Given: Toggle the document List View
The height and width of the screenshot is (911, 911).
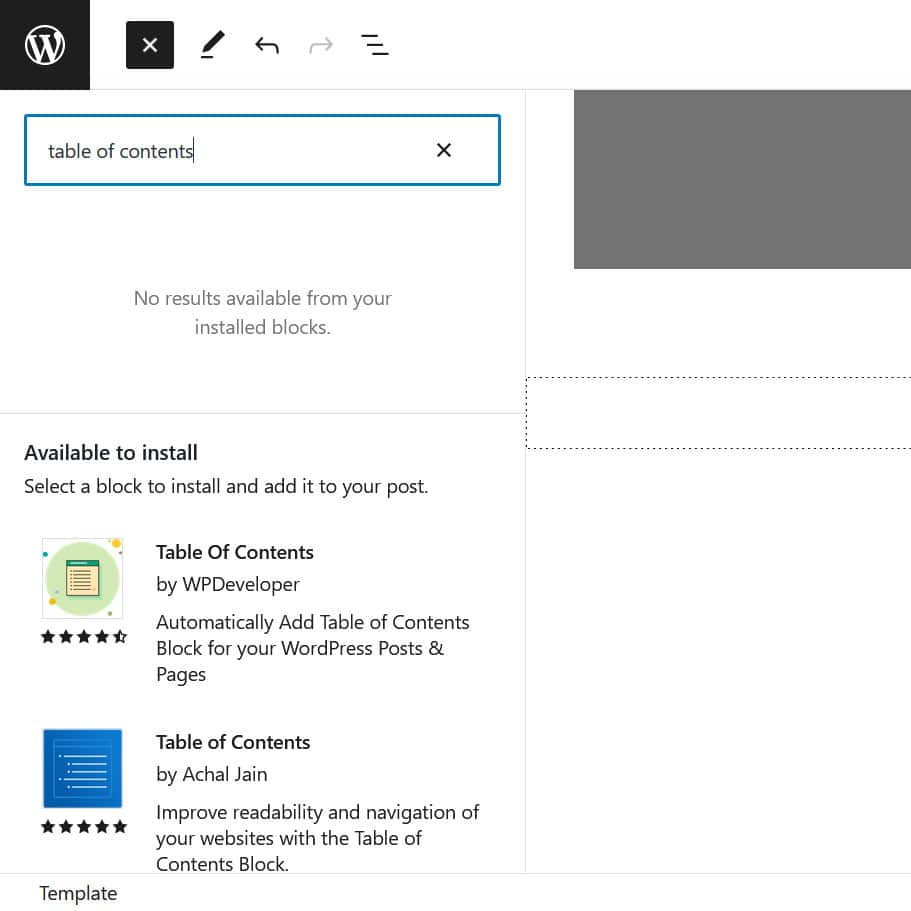Looking at the screenshot, I should pos(375,45).
